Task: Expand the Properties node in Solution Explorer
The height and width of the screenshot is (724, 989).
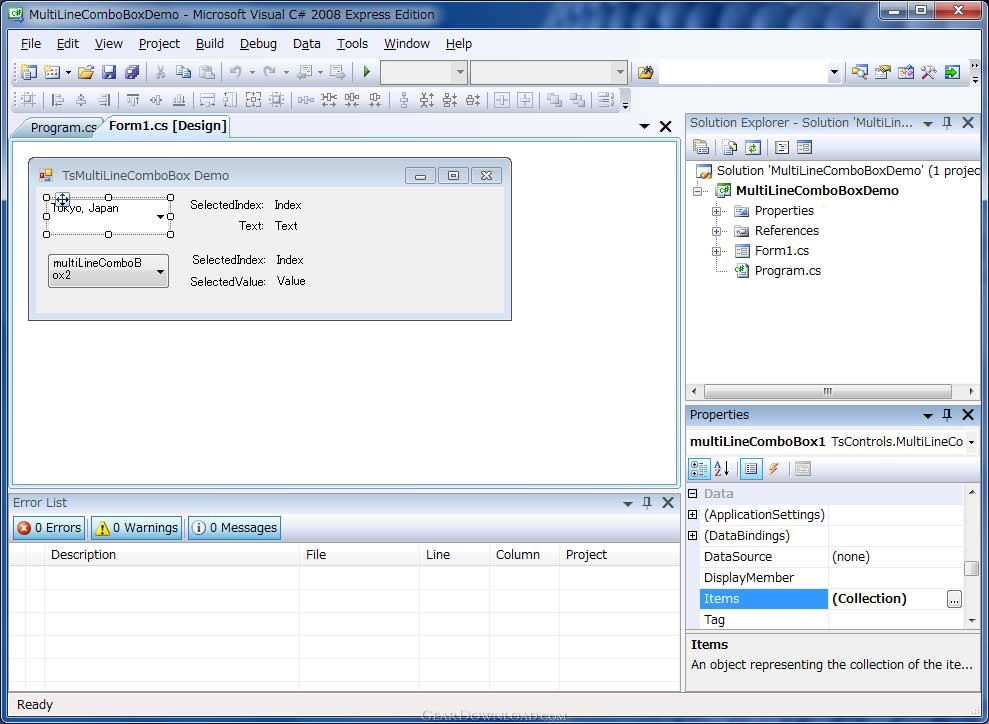Action: click(x=717, y=211)
